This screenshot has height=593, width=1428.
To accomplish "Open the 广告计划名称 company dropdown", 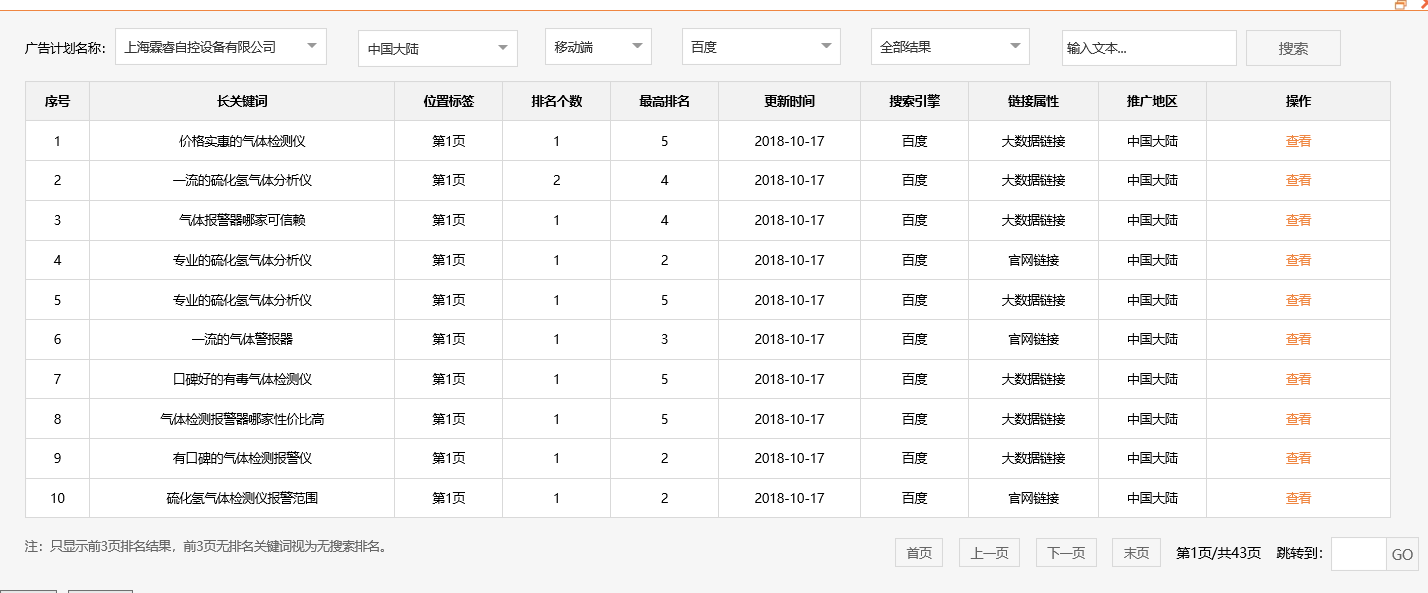I will click(220, 46).
